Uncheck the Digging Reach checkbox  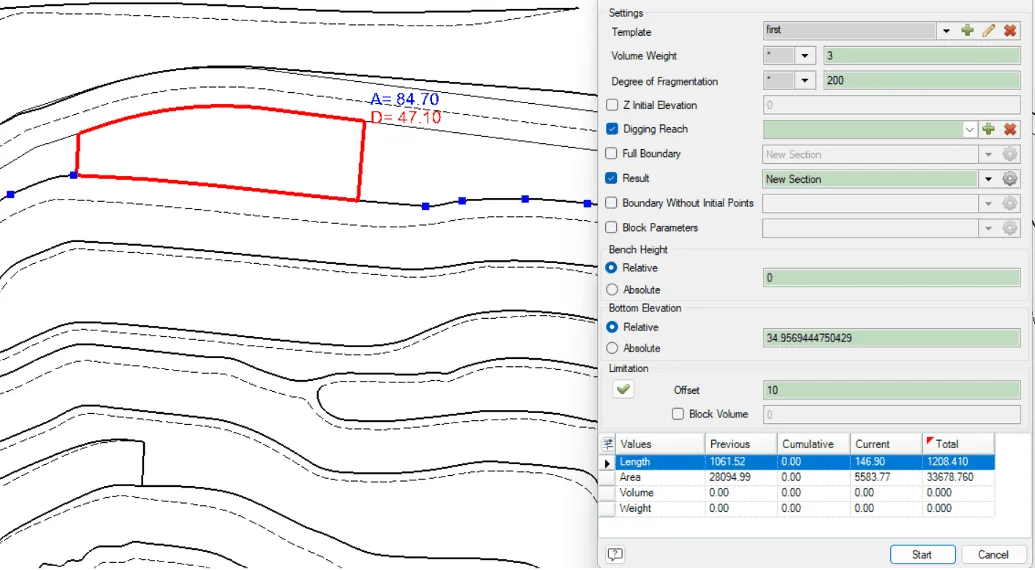pyautogui.click(x=612, y=129)
